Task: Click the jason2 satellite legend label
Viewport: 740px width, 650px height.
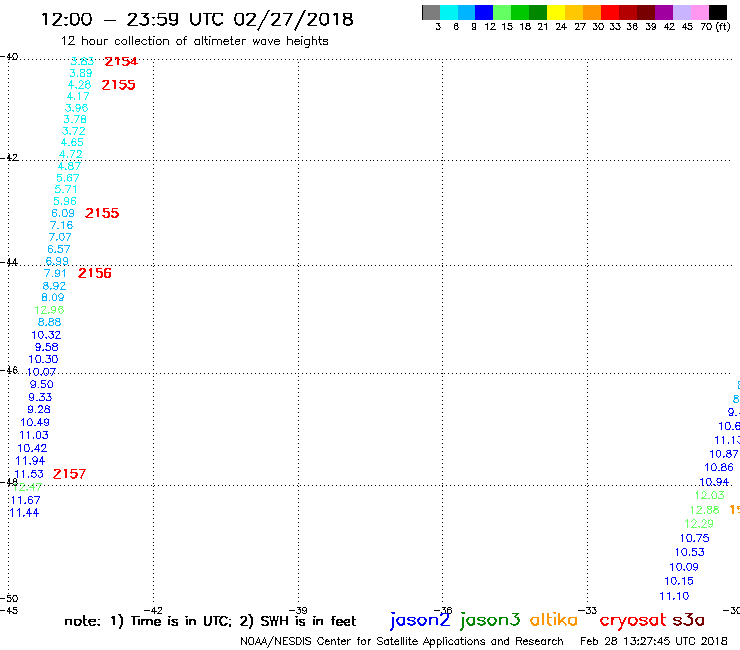Action: (x=420, y=620)
